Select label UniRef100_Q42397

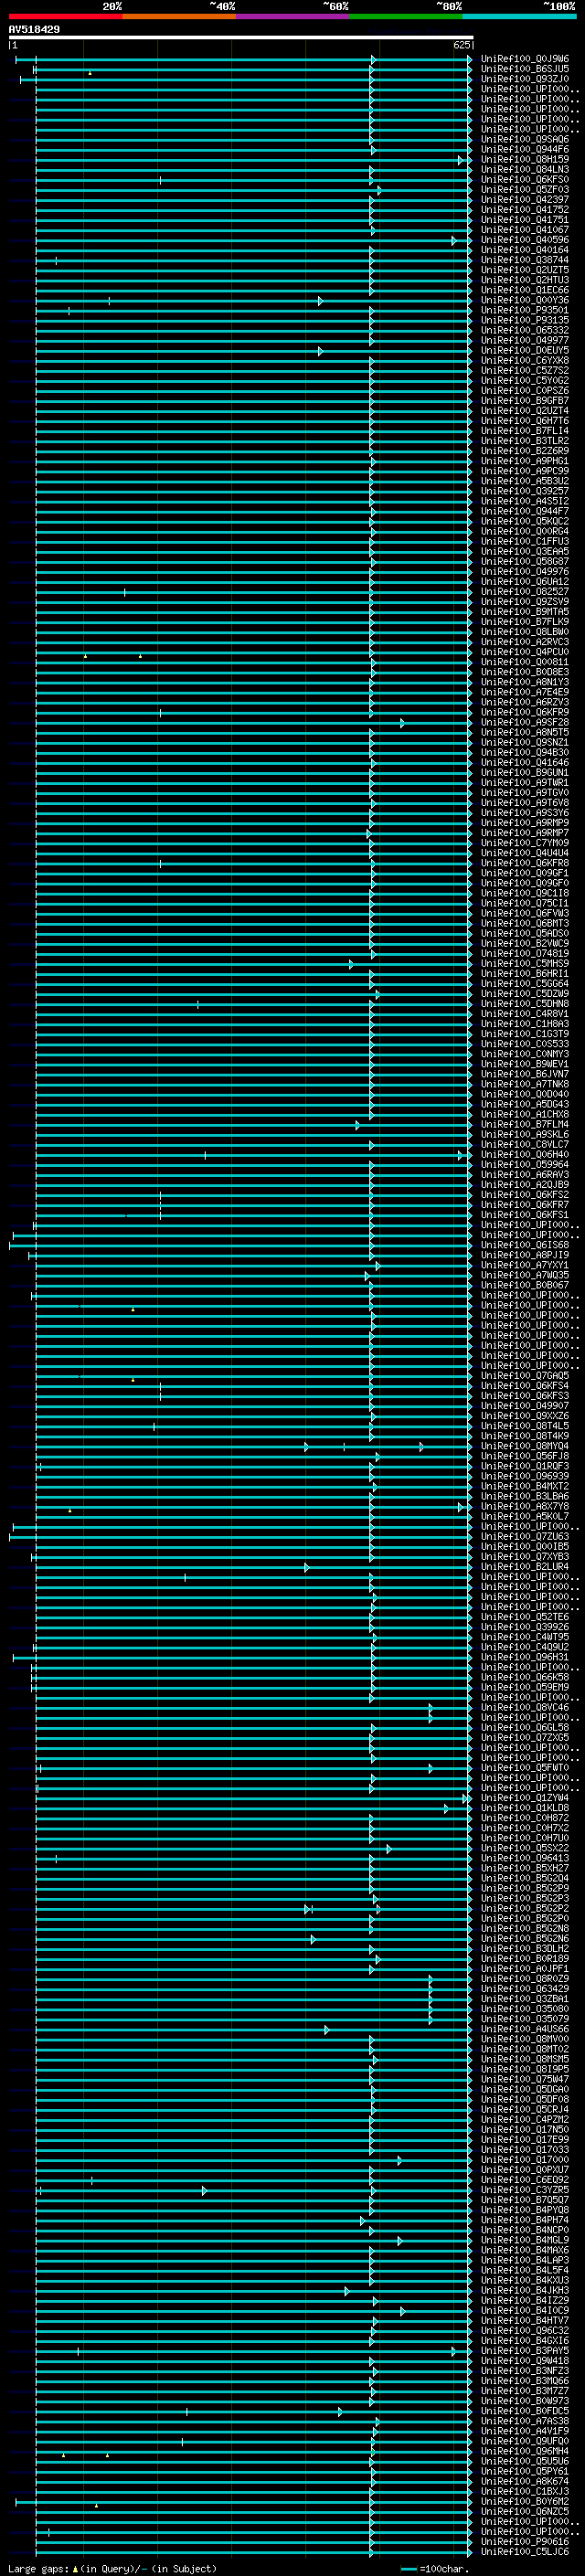(x=524, y=200)
